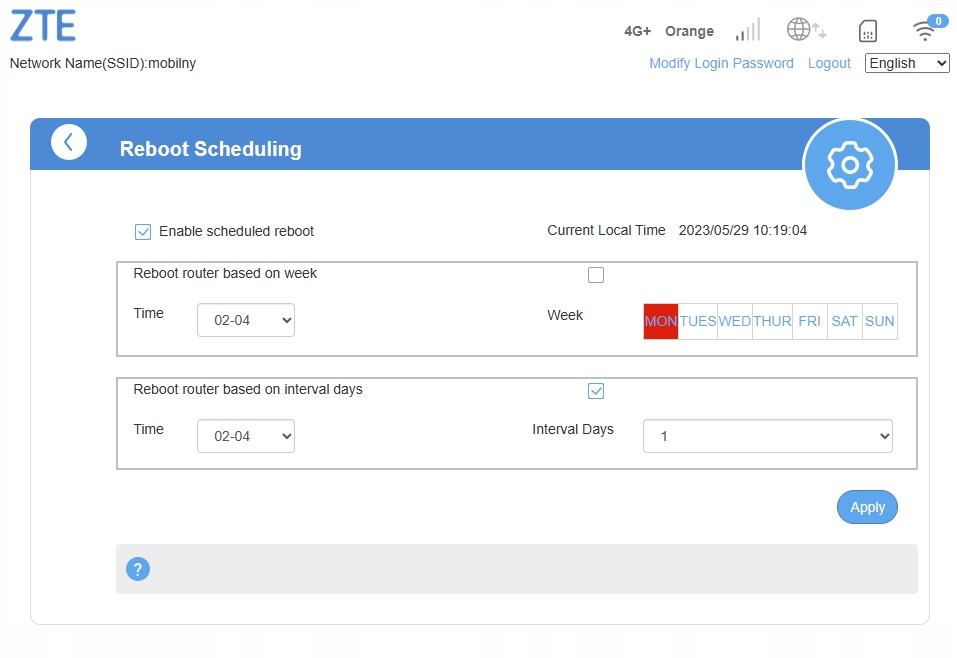The image size is (957, 658).
Task: Click the back arrow icon
Action: [x=68, y=143]
